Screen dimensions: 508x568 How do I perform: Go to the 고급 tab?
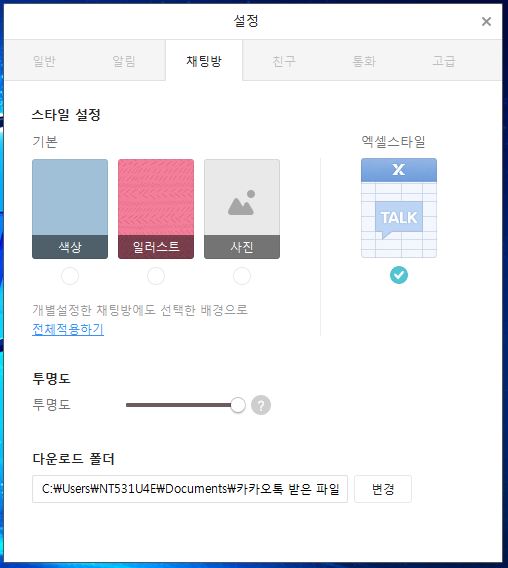(x=444, y=61)
